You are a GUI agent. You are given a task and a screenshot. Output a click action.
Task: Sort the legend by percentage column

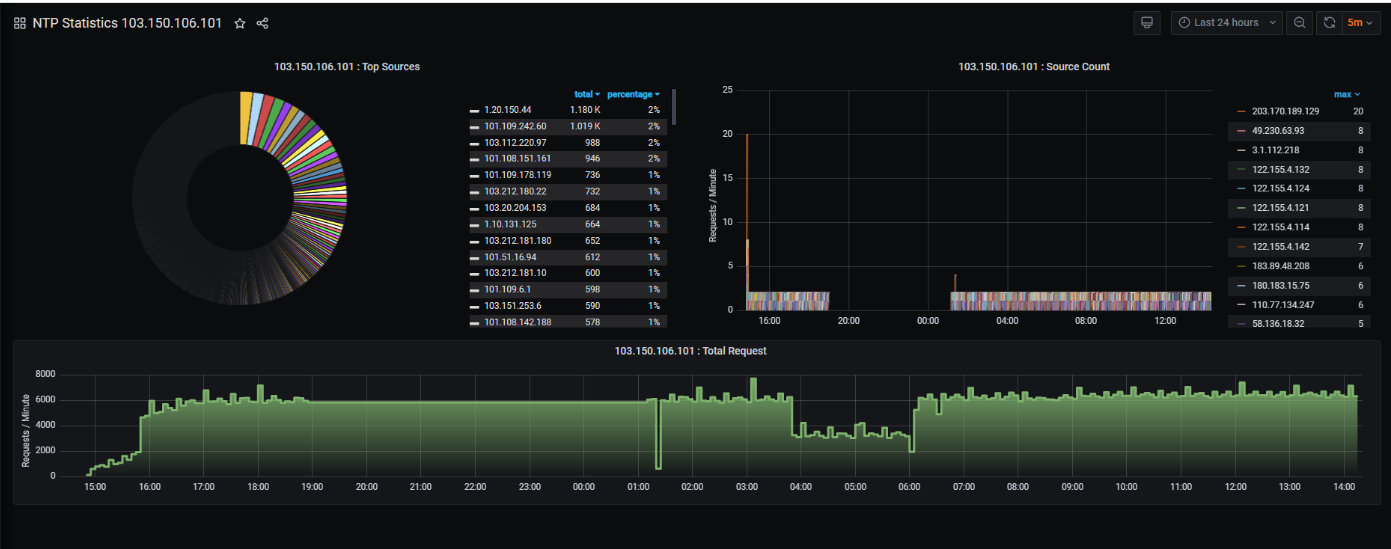(633, 94)
